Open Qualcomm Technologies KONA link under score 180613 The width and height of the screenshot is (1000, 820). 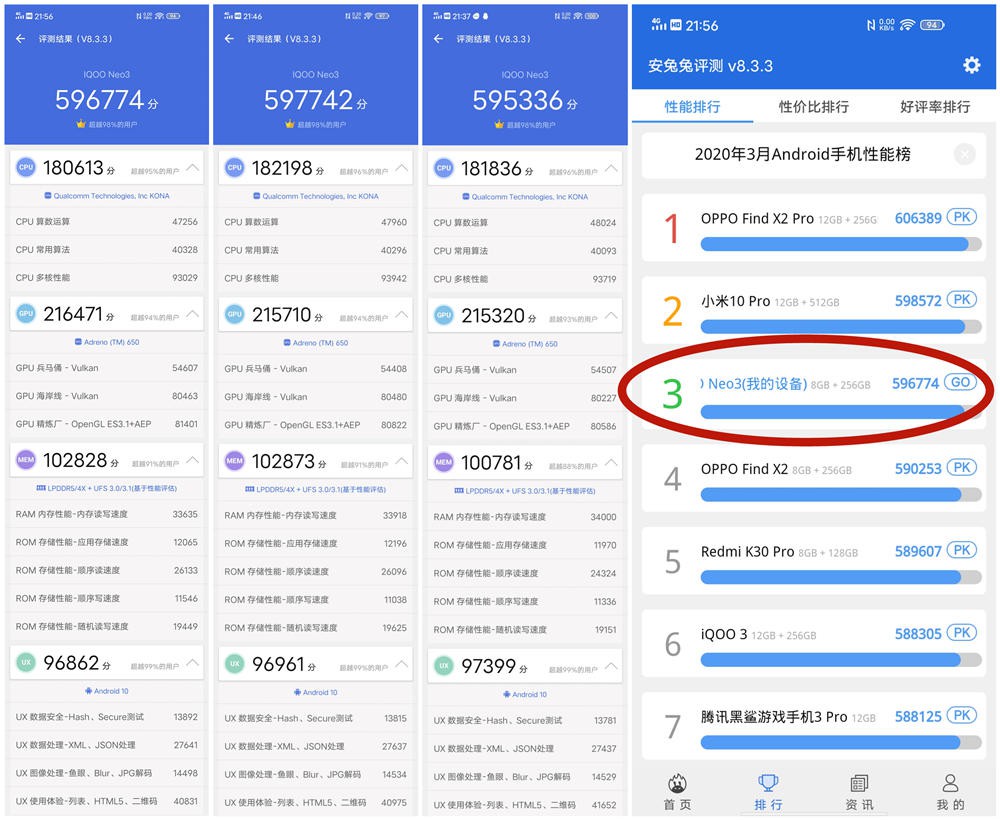(x=107, y=196)
